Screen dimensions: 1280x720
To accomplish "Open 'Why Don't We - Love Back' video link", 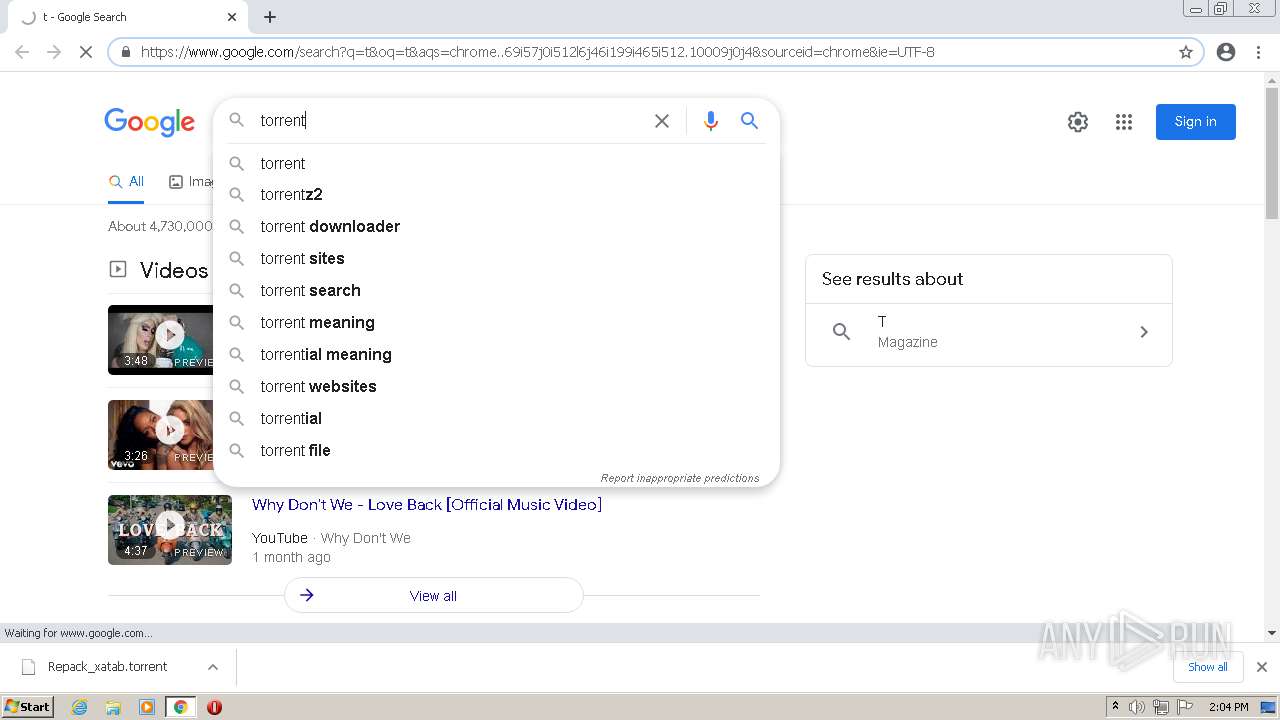I will click(x=427, y=505).
